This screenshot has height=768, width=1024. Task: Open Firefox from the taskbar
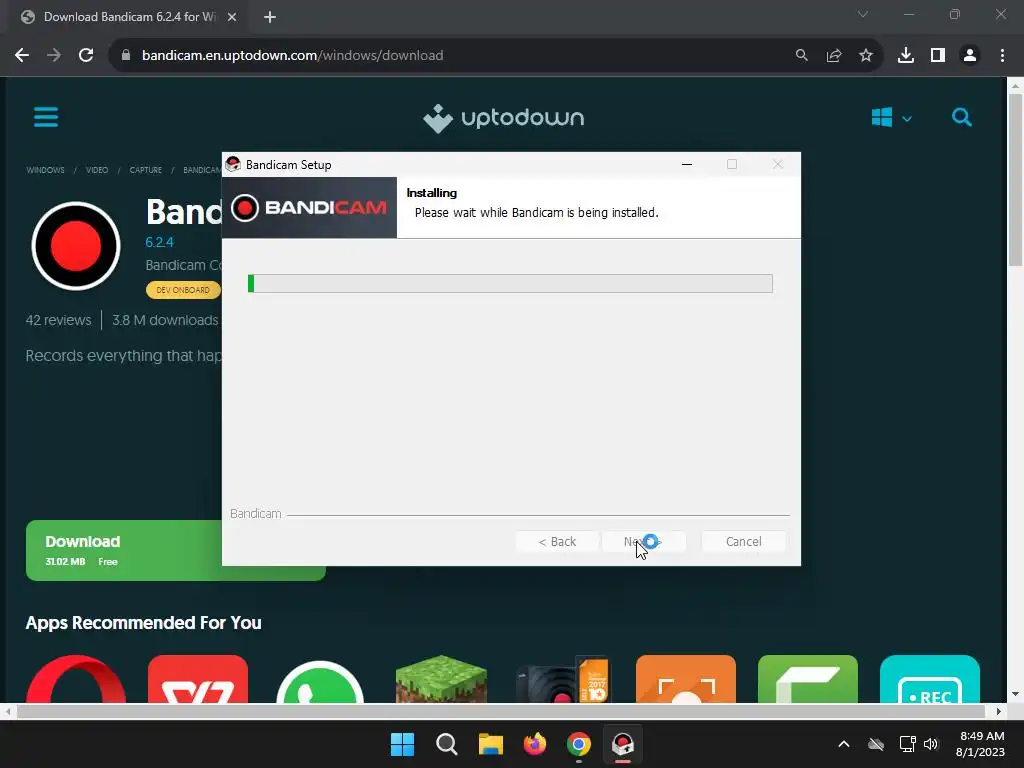[535, 744]
